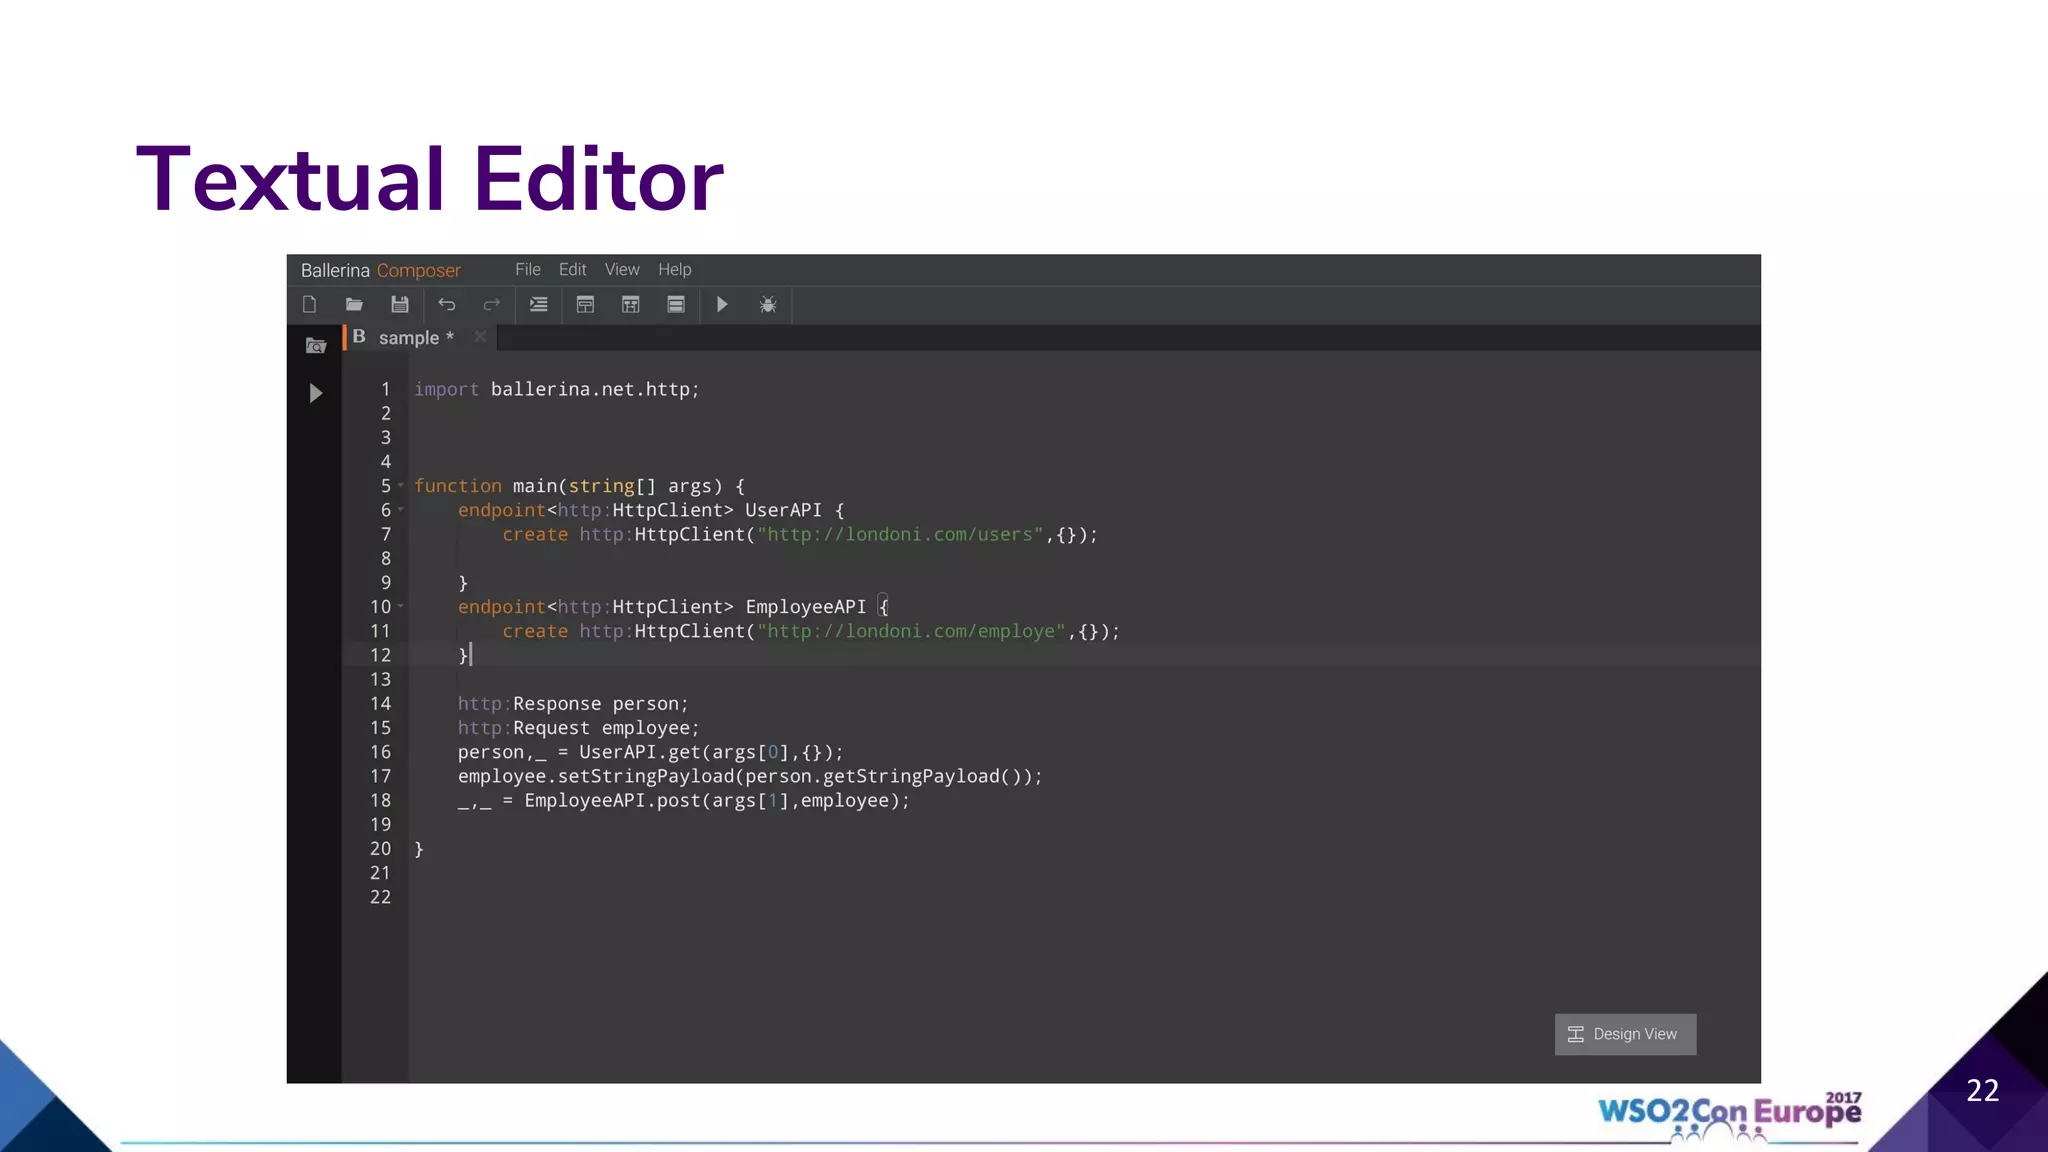The width and height of the screenshot is (2048, 1152).
Task: Click line number 20 in the gutter
Action: 380,849
